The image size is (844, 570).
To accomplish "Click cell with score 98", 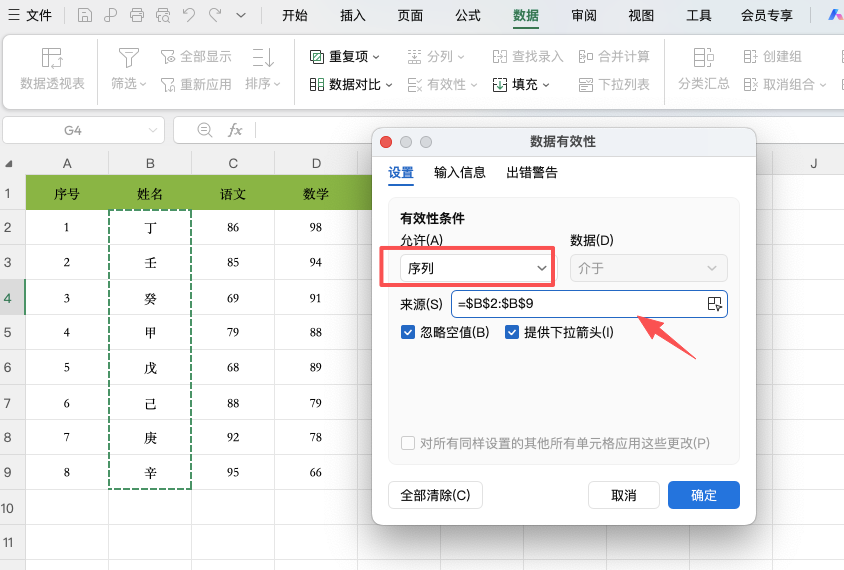I will [x=316, y=227].
